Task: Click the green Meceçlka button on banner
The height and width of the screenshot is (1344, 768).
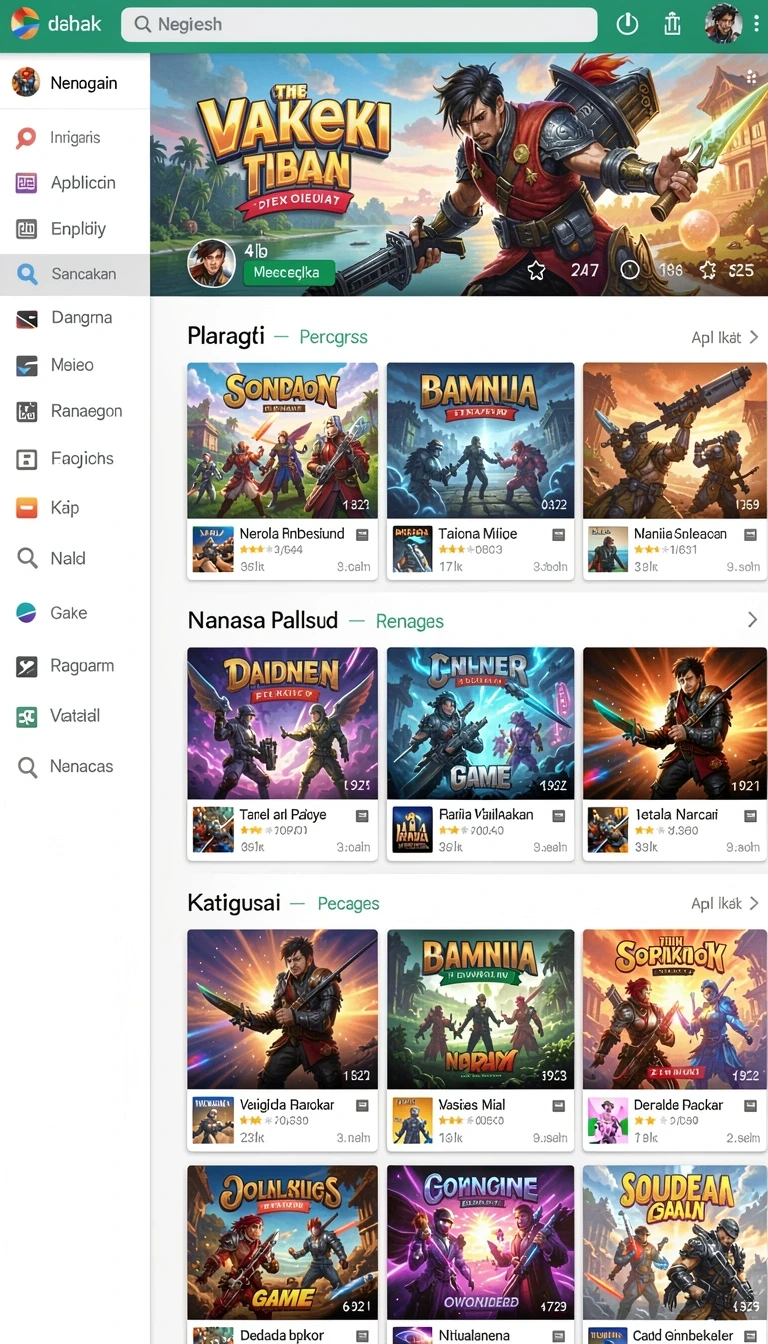Action: click(287, 272)
